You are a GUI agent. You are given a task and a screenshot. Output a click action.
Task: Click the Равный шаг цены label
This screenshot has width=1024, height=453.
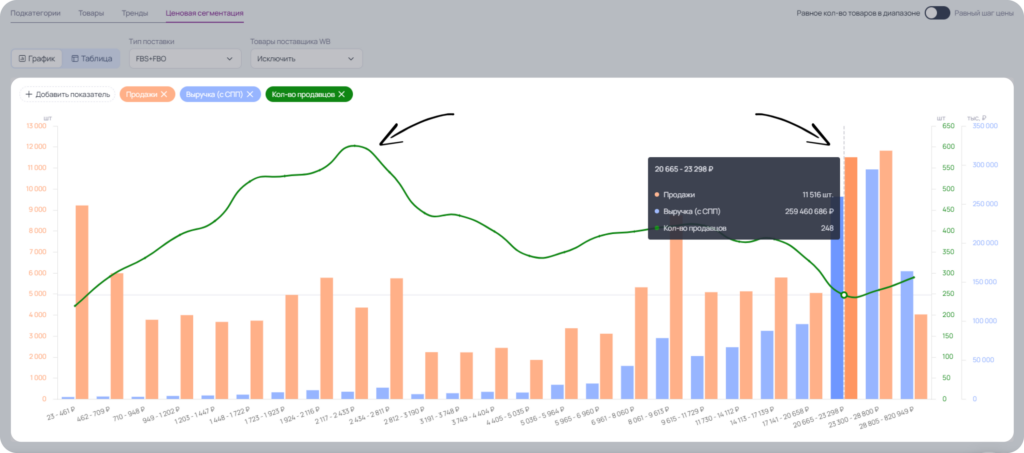click(984, 13)
